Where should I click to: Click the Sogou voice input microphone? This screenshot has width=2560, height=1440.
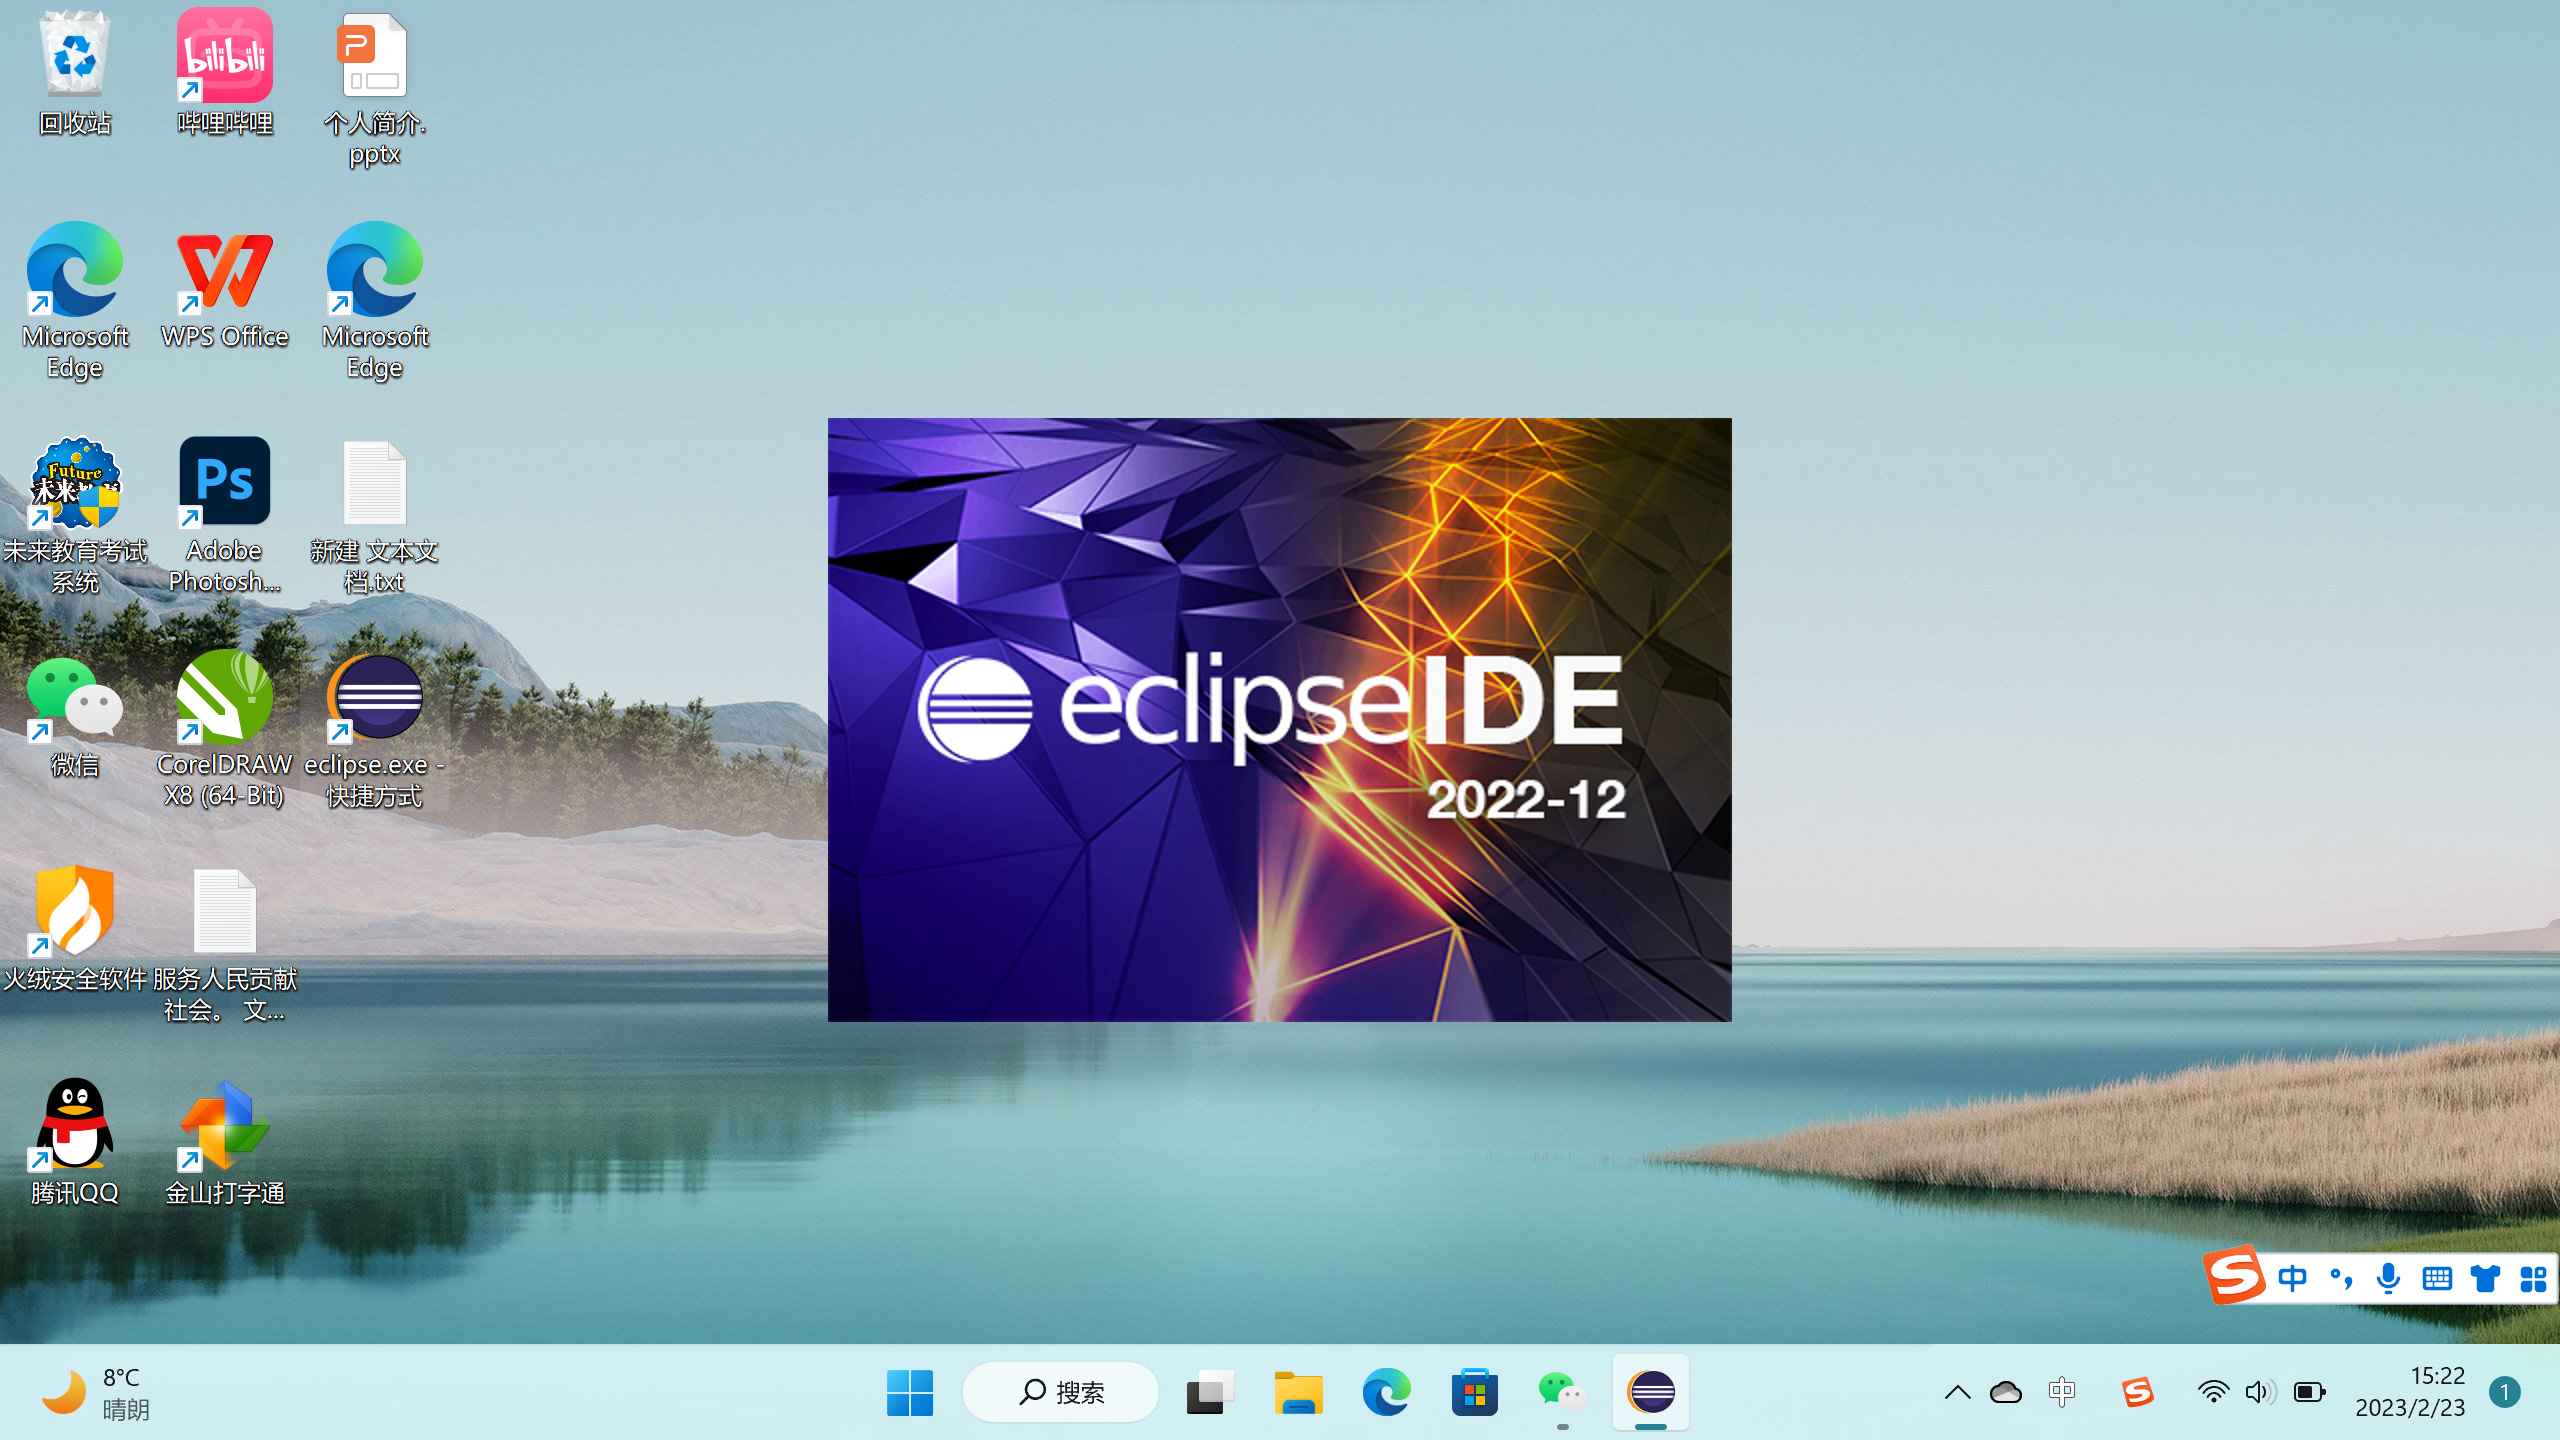coord(2389,1278)
